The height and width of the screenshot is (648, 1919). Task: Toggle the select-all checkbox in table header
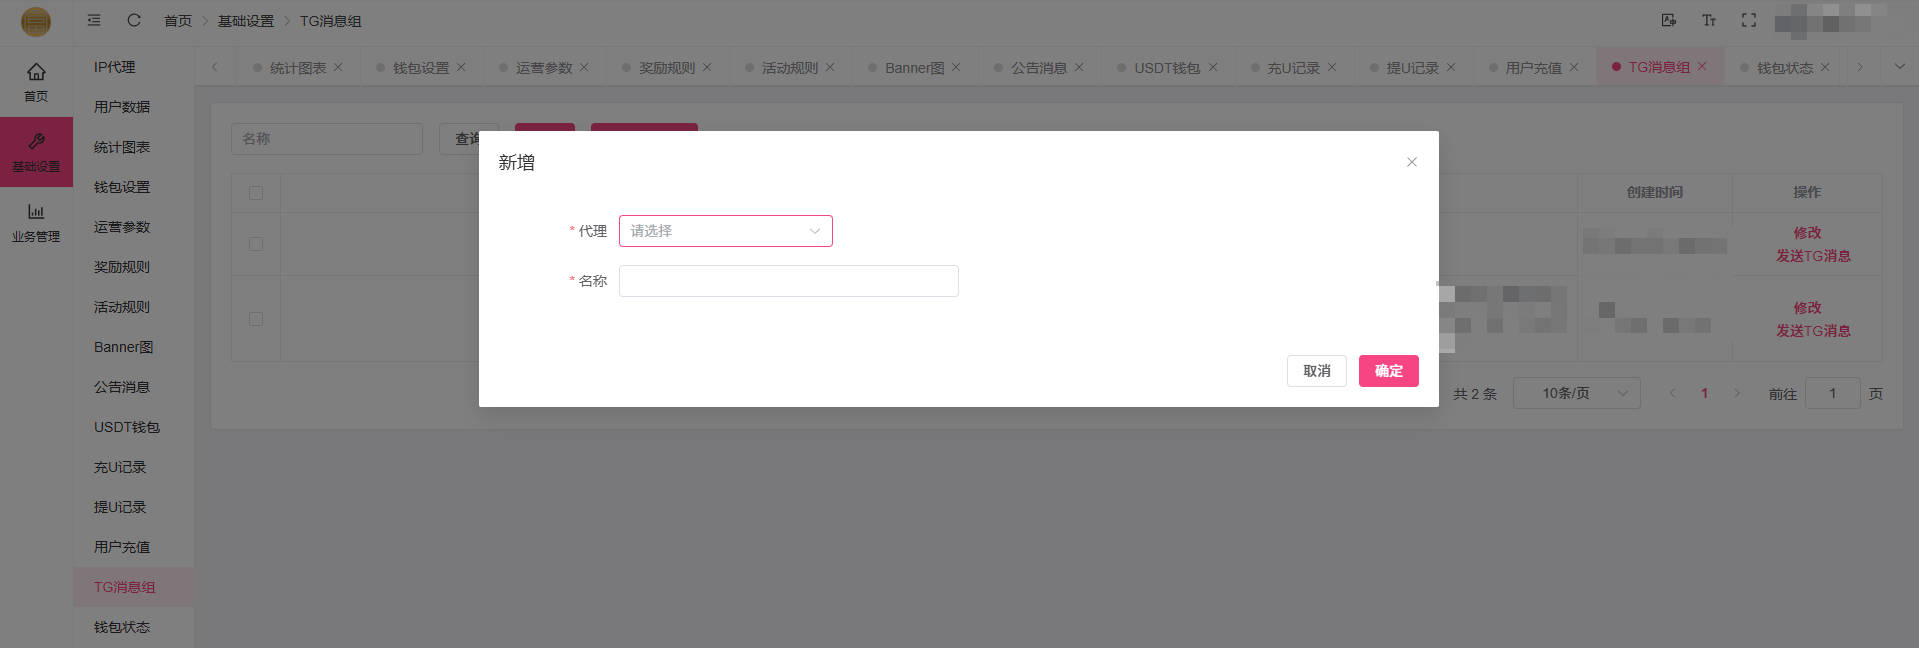pos(256,193)
